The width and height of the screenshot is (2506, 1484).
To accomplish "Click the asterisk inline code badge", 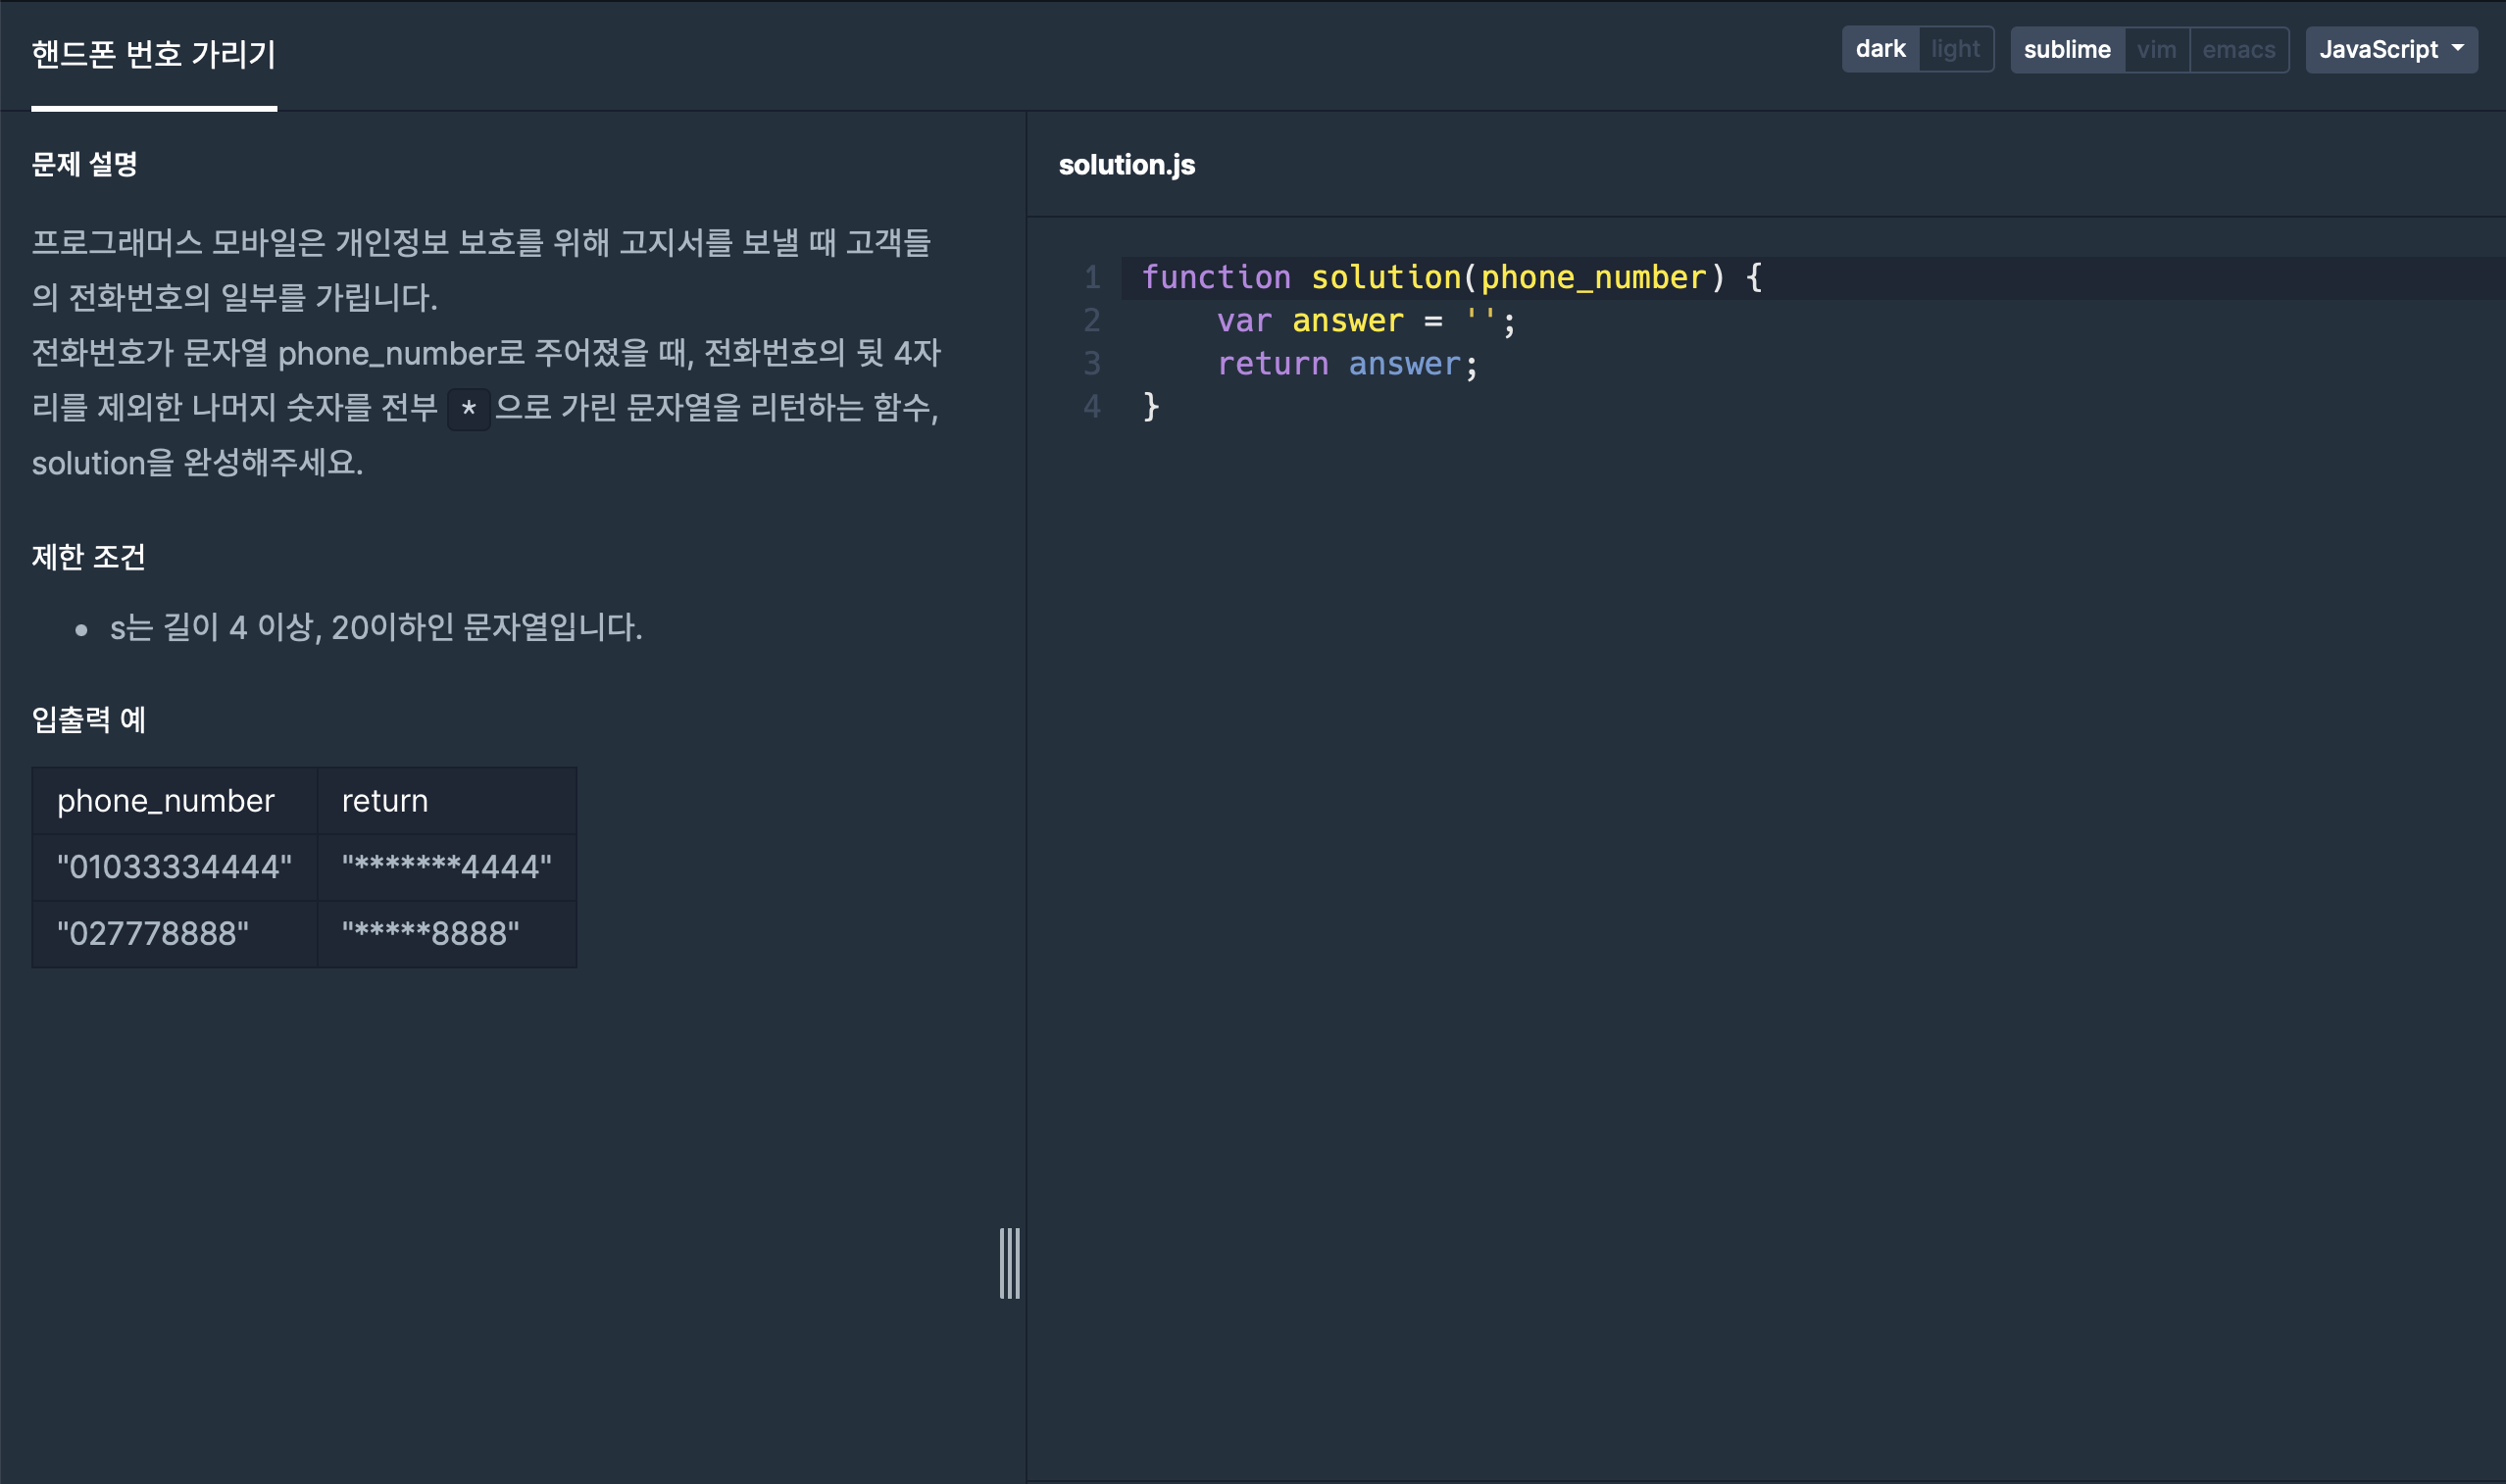I will coord(468,409).
